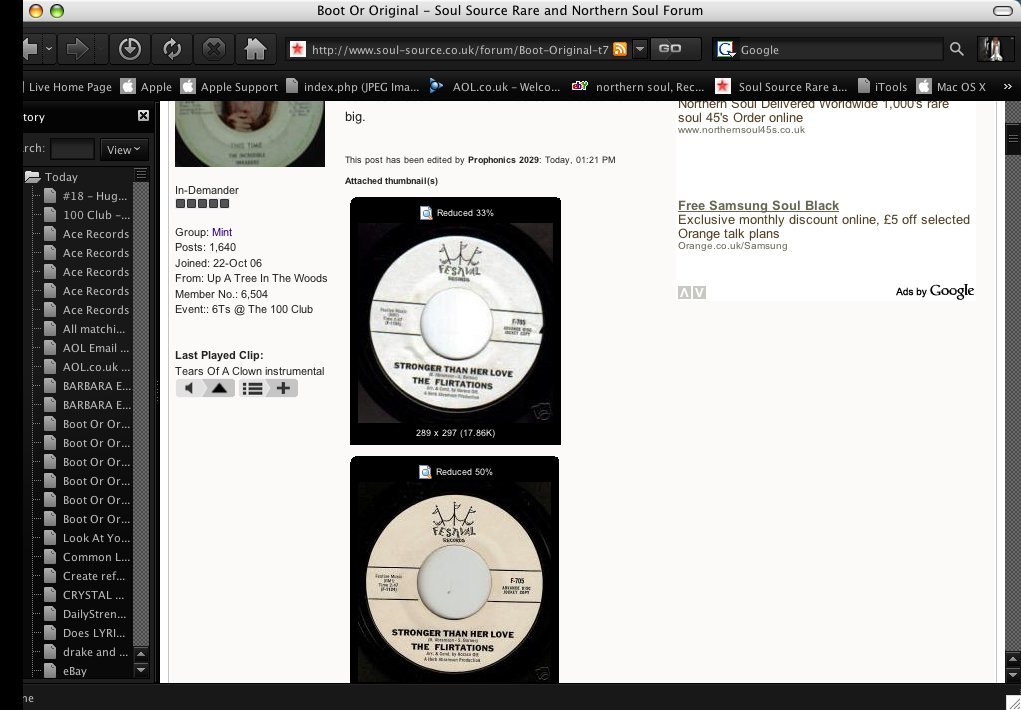Open the AOL.co.uk bookmark
This screenshot has height=710, width=1021.
click(495, 87)
